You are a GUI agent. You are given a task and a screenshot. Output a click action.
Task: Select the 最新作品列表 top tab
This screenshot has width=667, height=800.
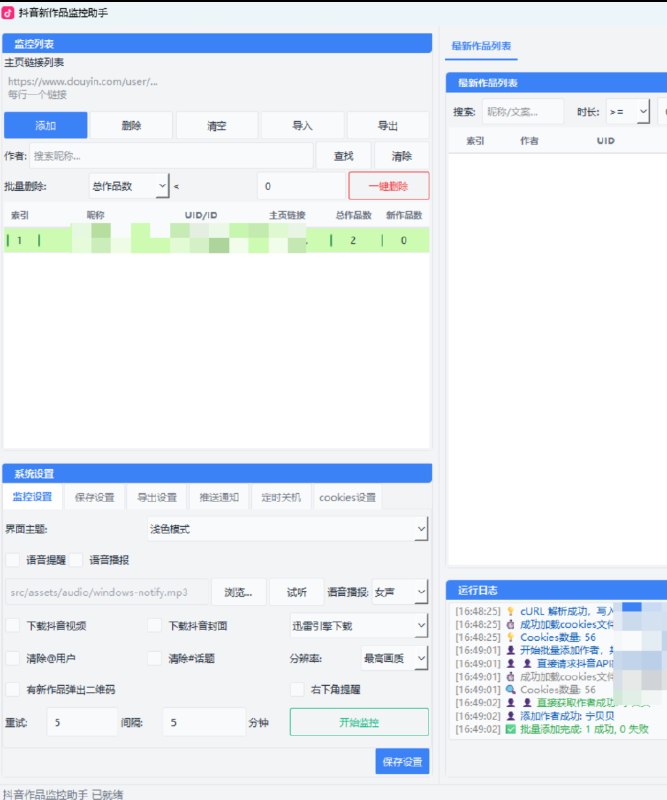[x=481, y=46]
